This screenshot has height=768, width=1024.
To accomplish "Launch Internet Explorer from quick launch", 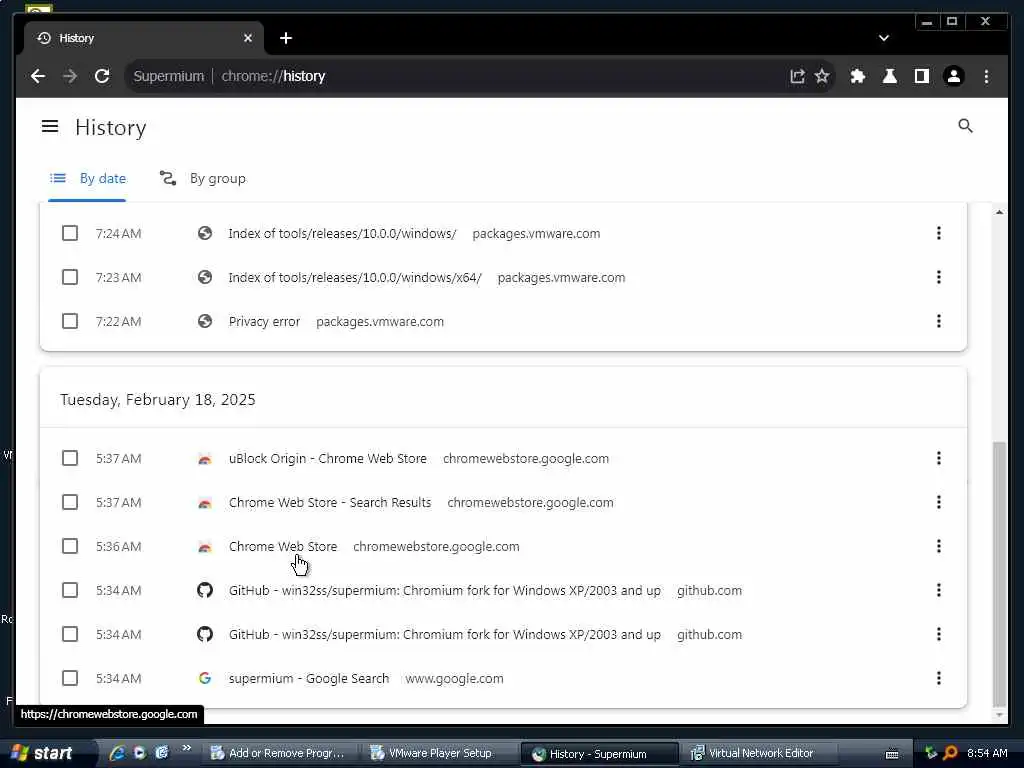I will [x=118, y=753].
